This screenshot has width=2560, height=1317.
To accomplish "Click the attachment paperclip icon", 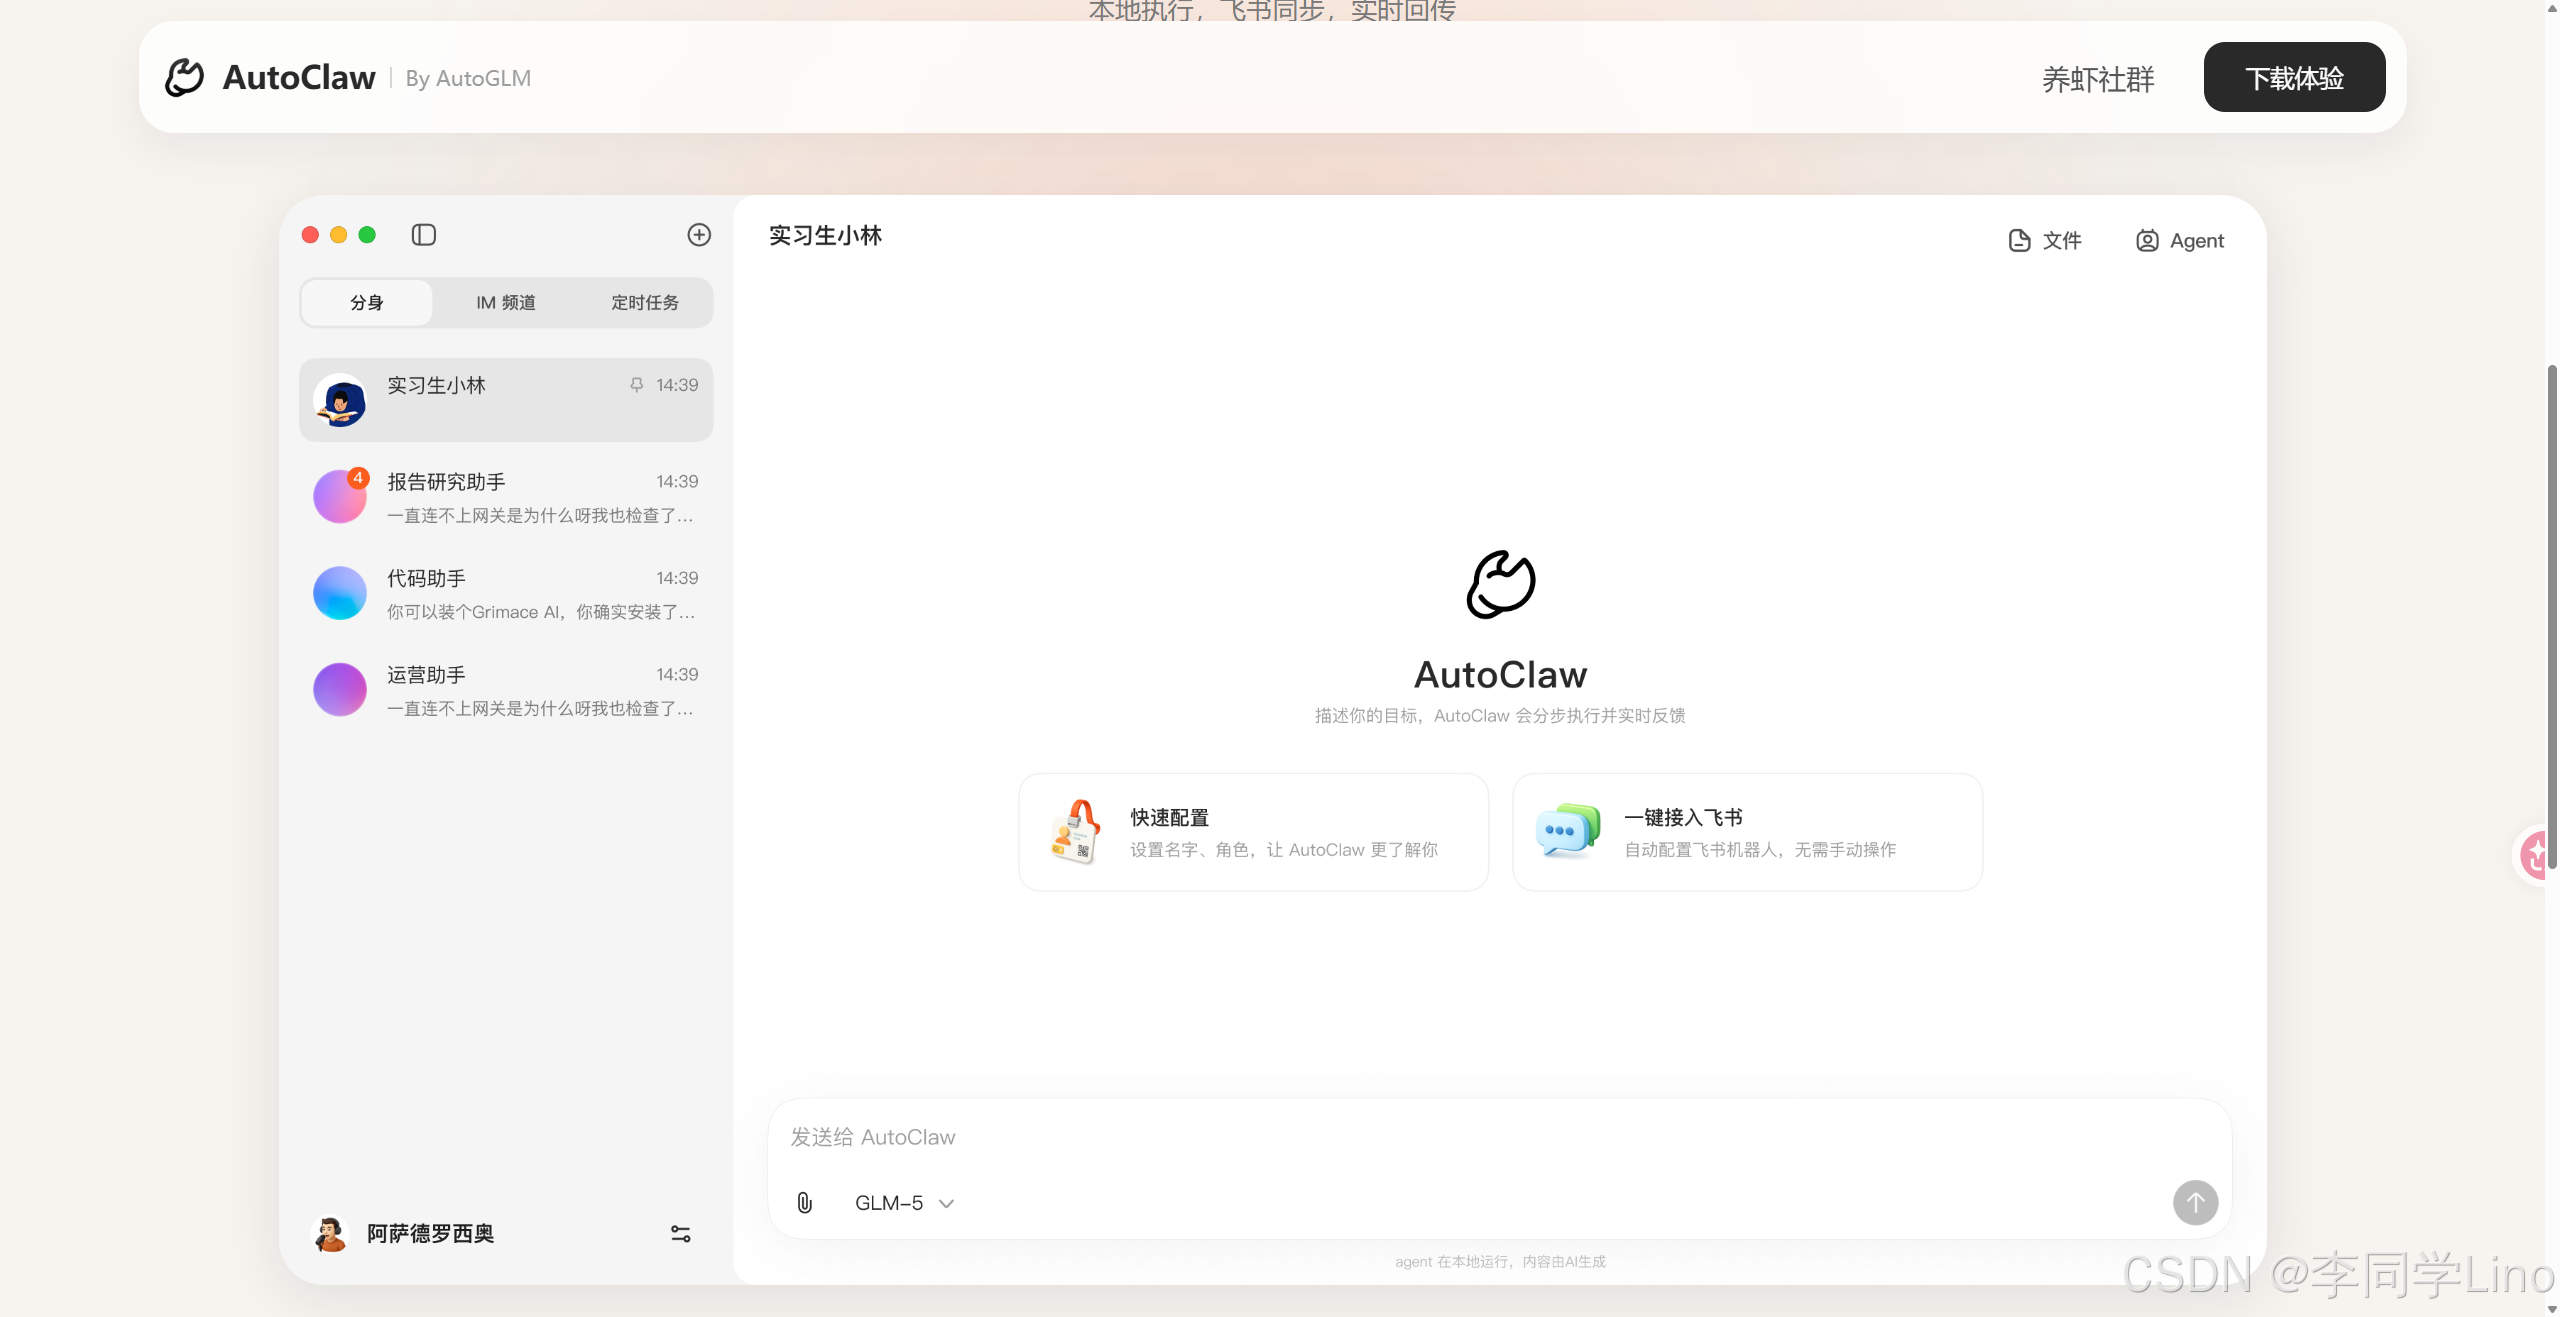I will 805,1203.
